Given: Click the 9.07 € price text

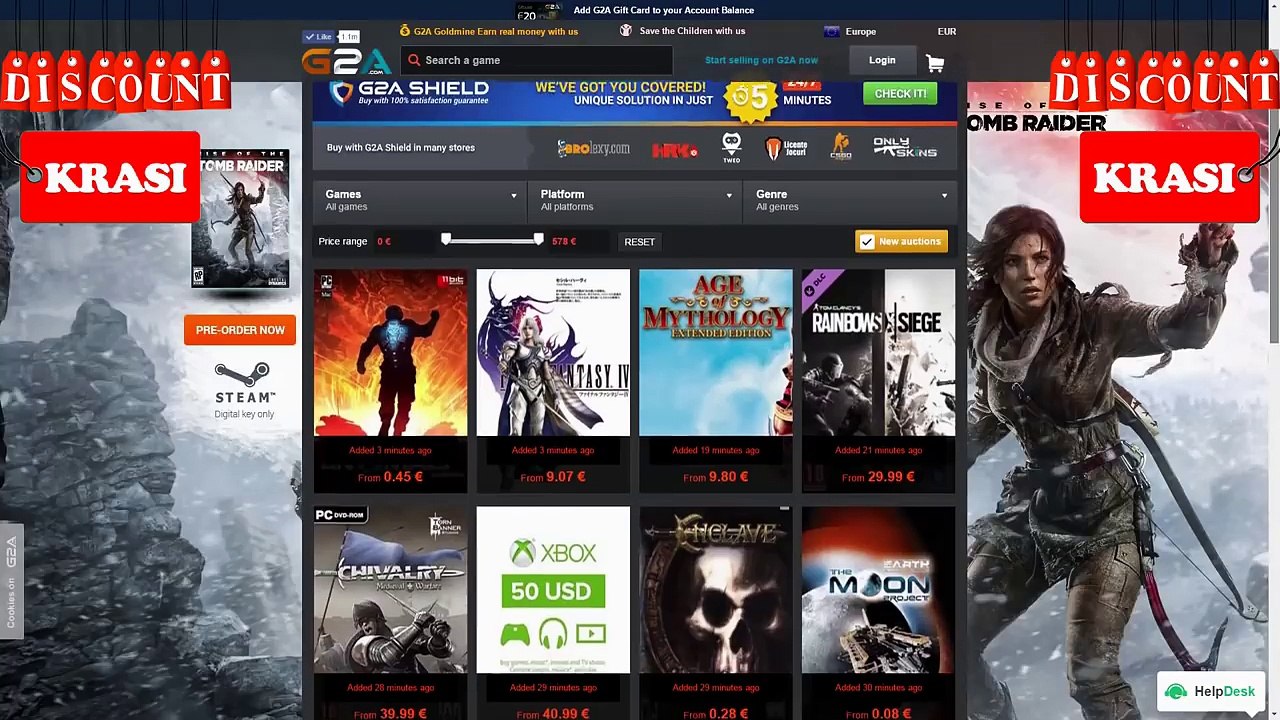Looking at the screenshot, I should point(567,477).
